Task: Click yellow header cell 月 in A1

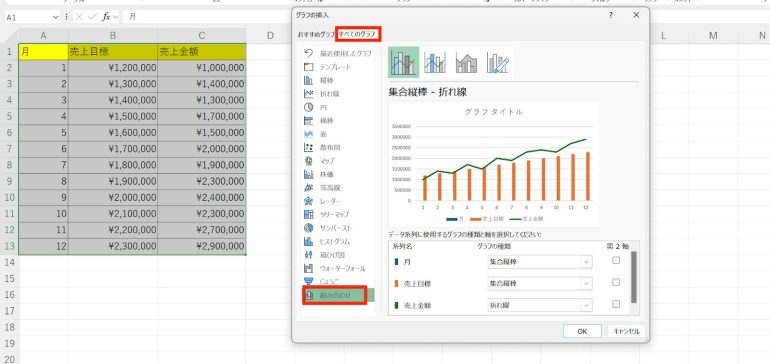Action: click(x=43, y=52)
